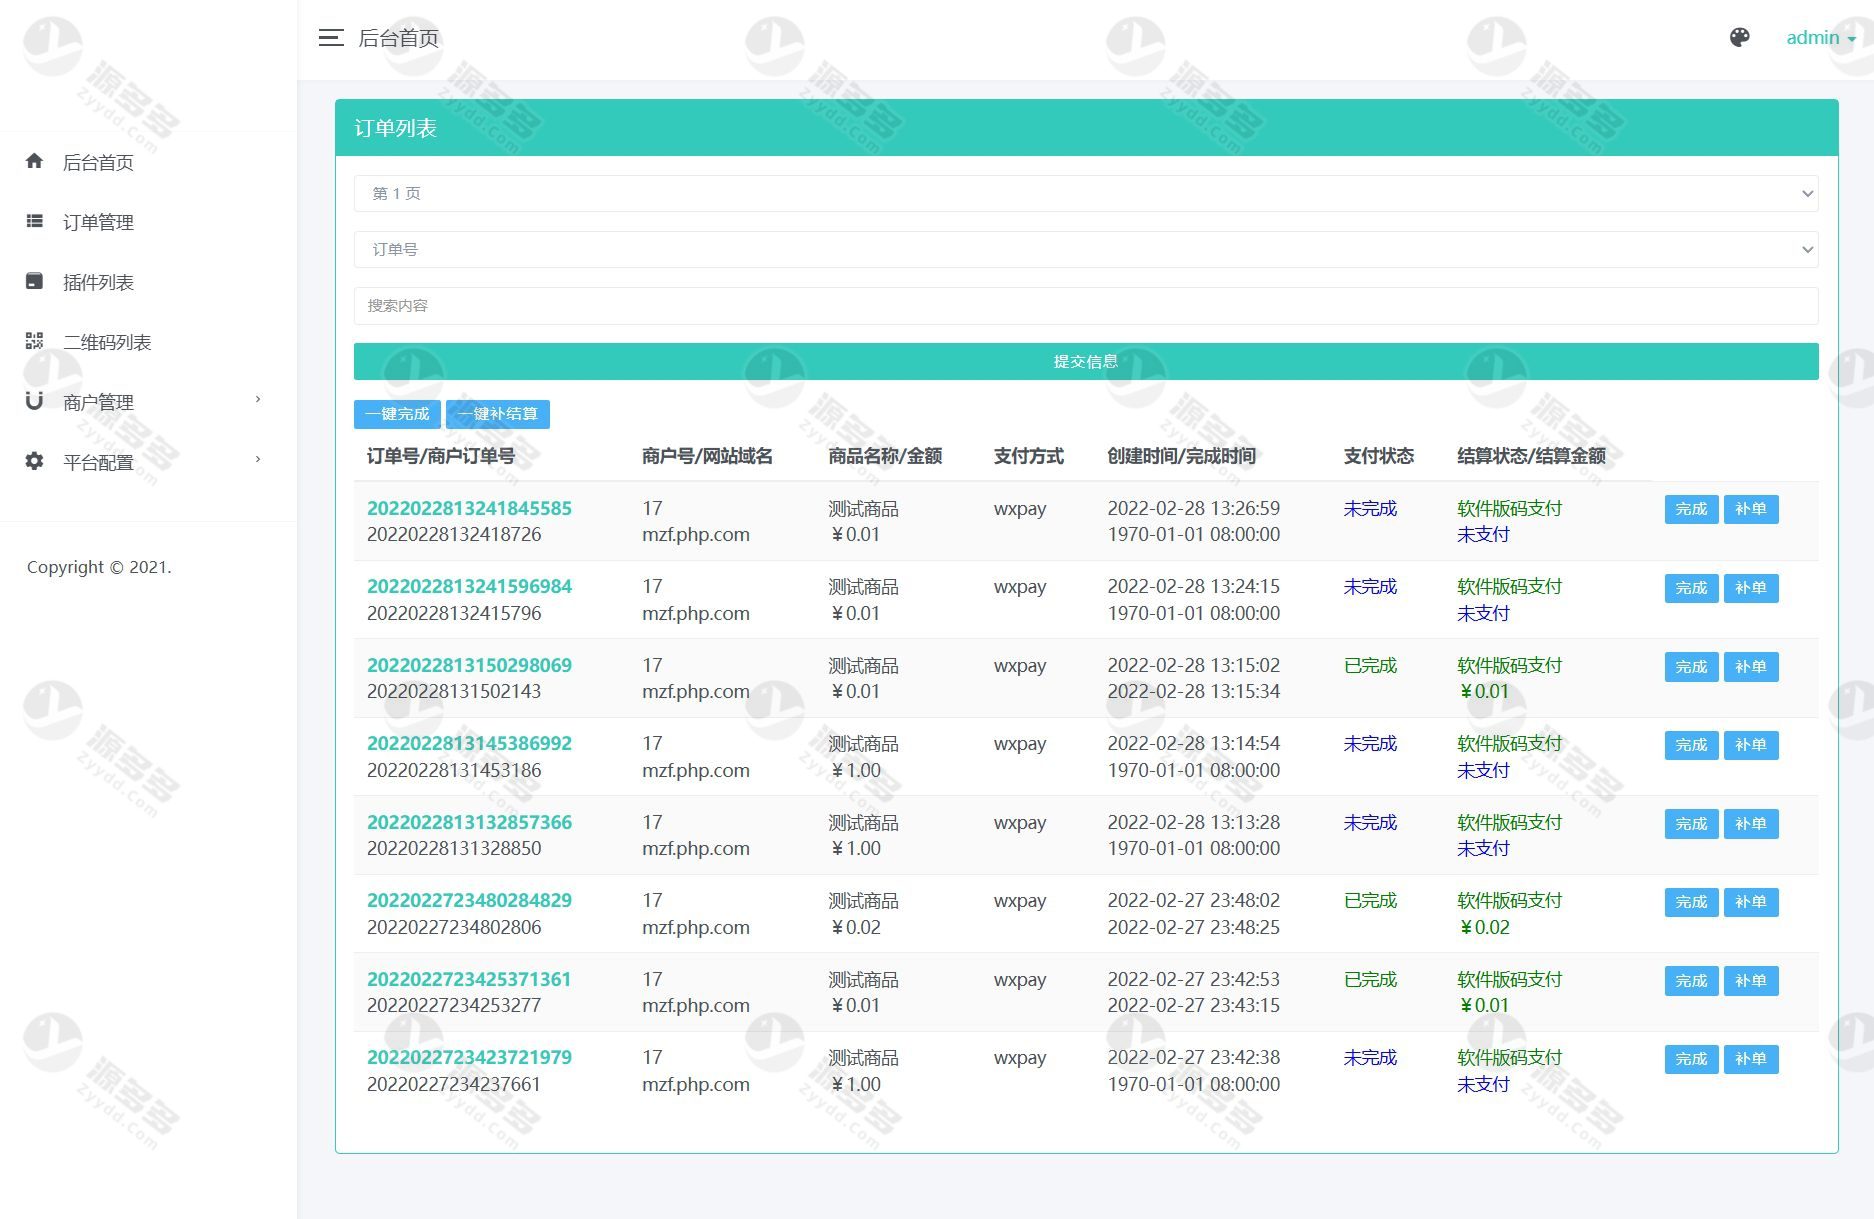The width and height of the screenshot is (1874, 1219).
Task: Click 完成 for order 2022022813241596984
Action: pyautogui.click(x=1691, y=588)
